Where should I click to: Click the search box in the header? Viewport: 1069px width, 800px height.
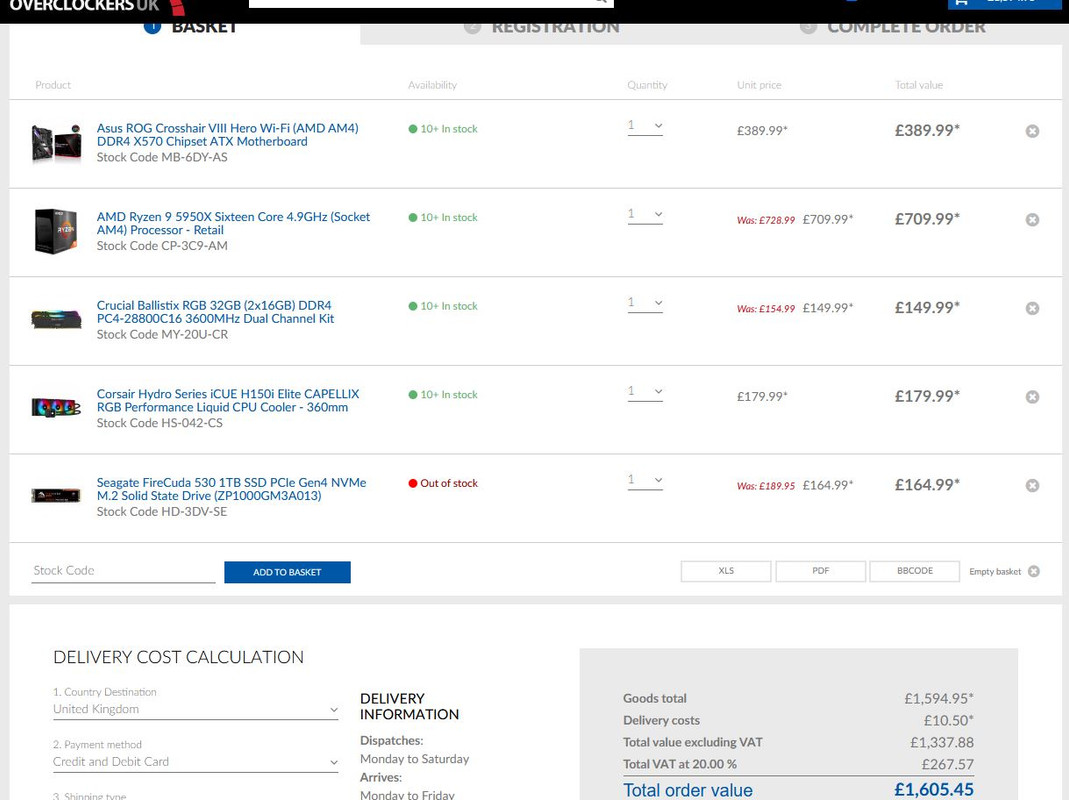431,3
